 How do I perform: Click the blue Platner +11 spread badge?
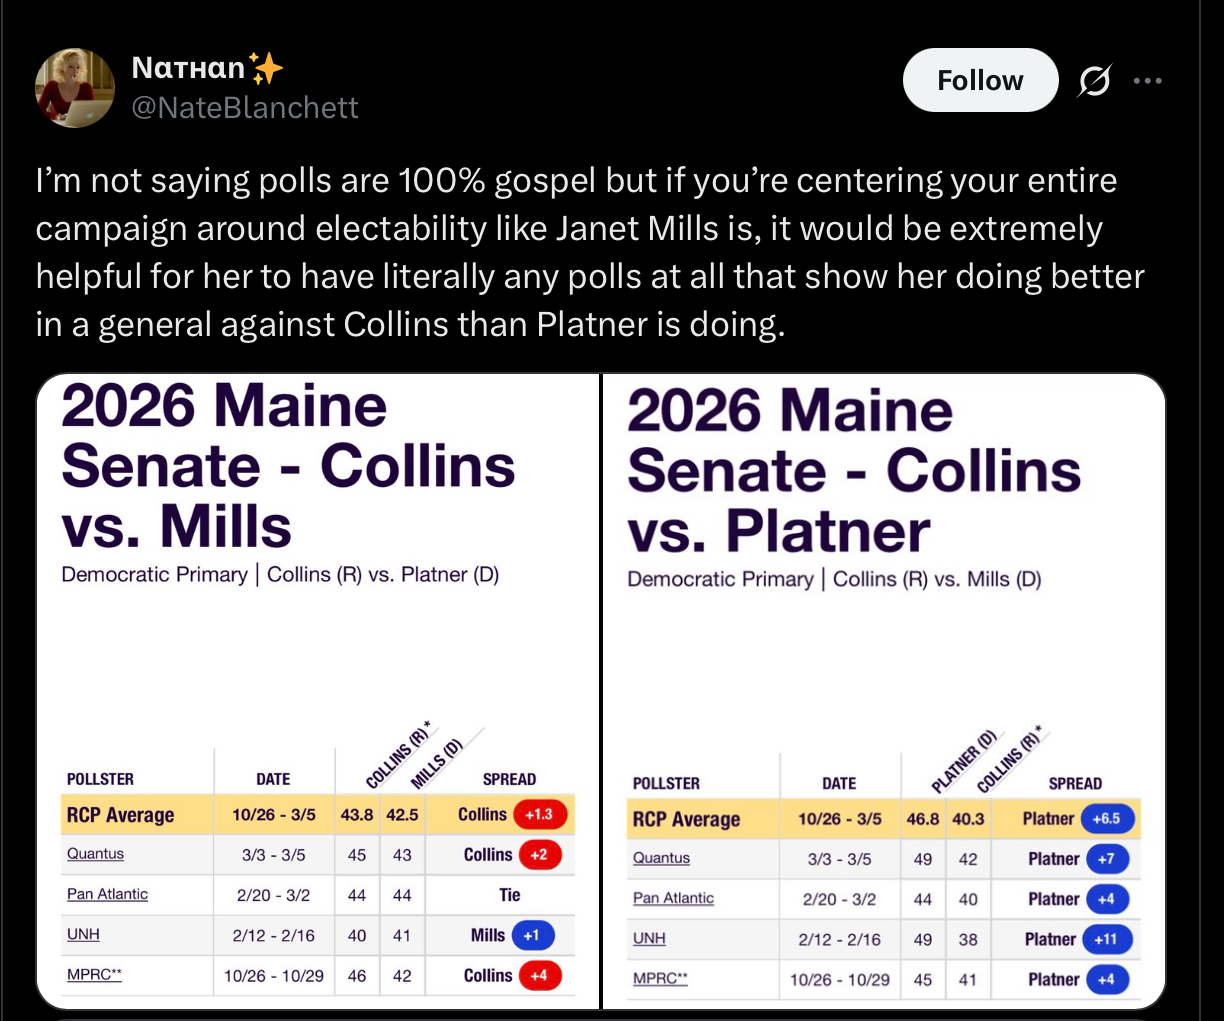click(1105, 939)
